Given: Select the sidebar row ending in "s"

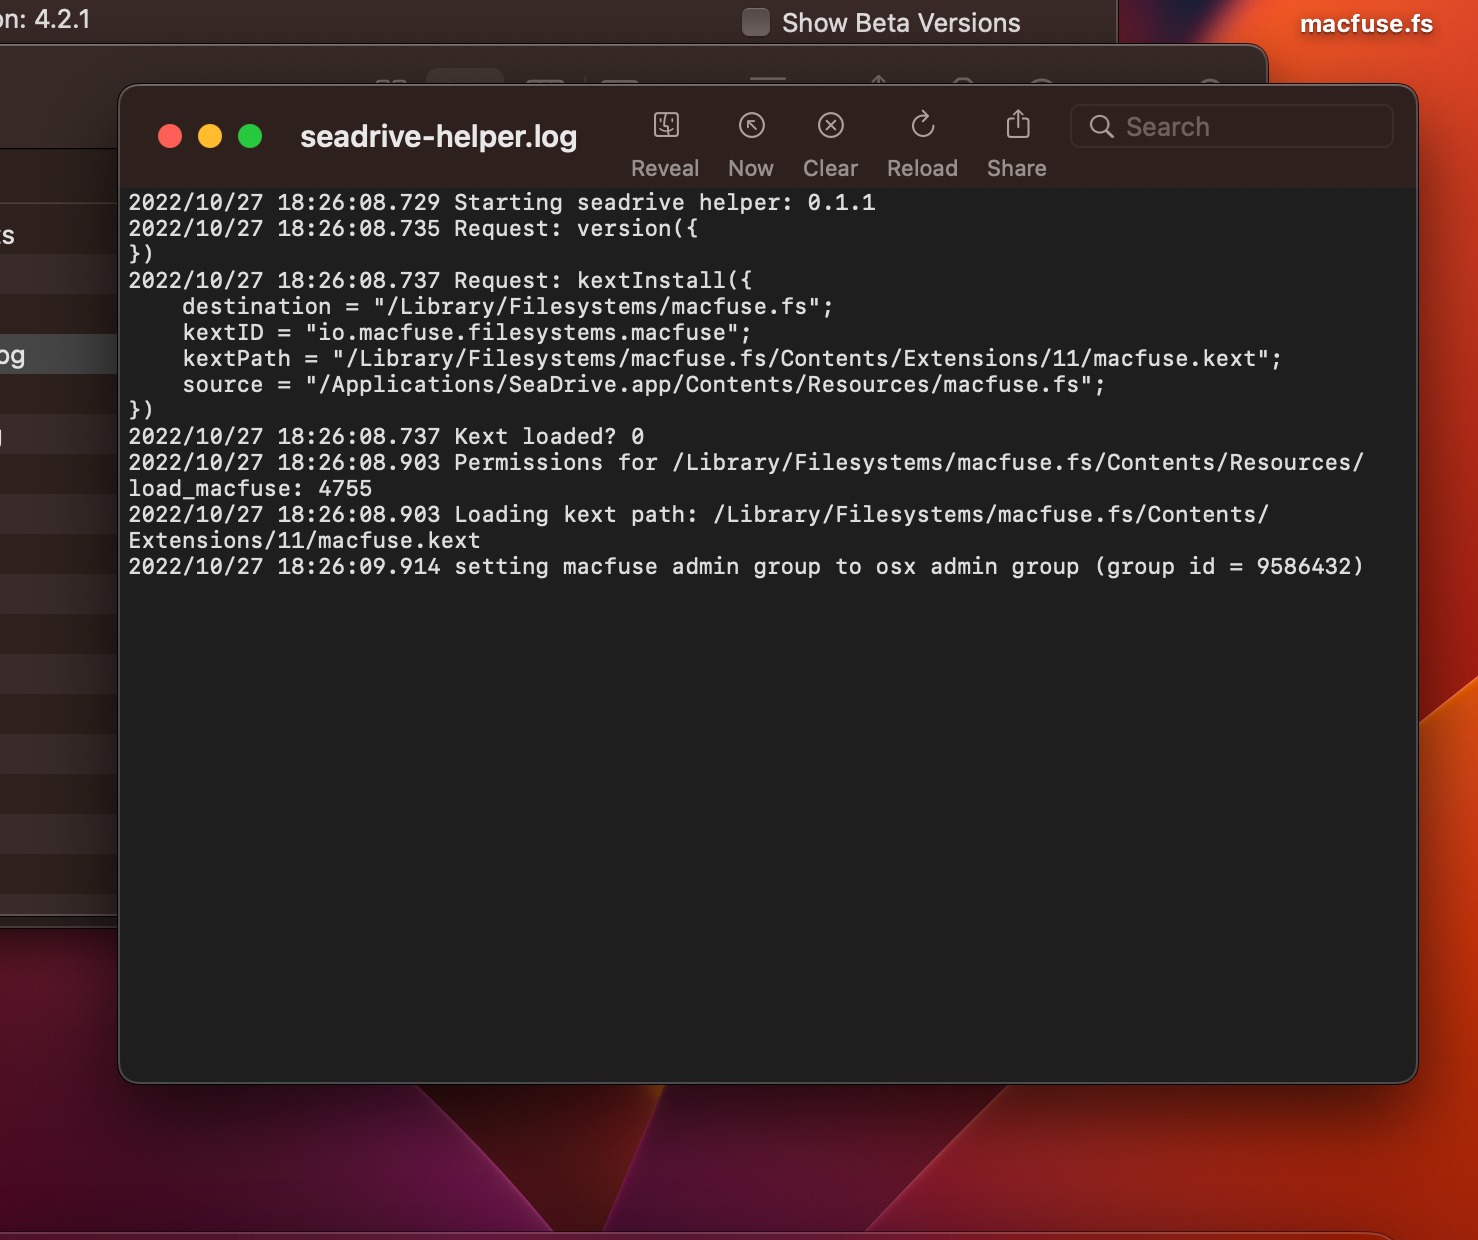Looking at the screenshot, I should point(50,236).
